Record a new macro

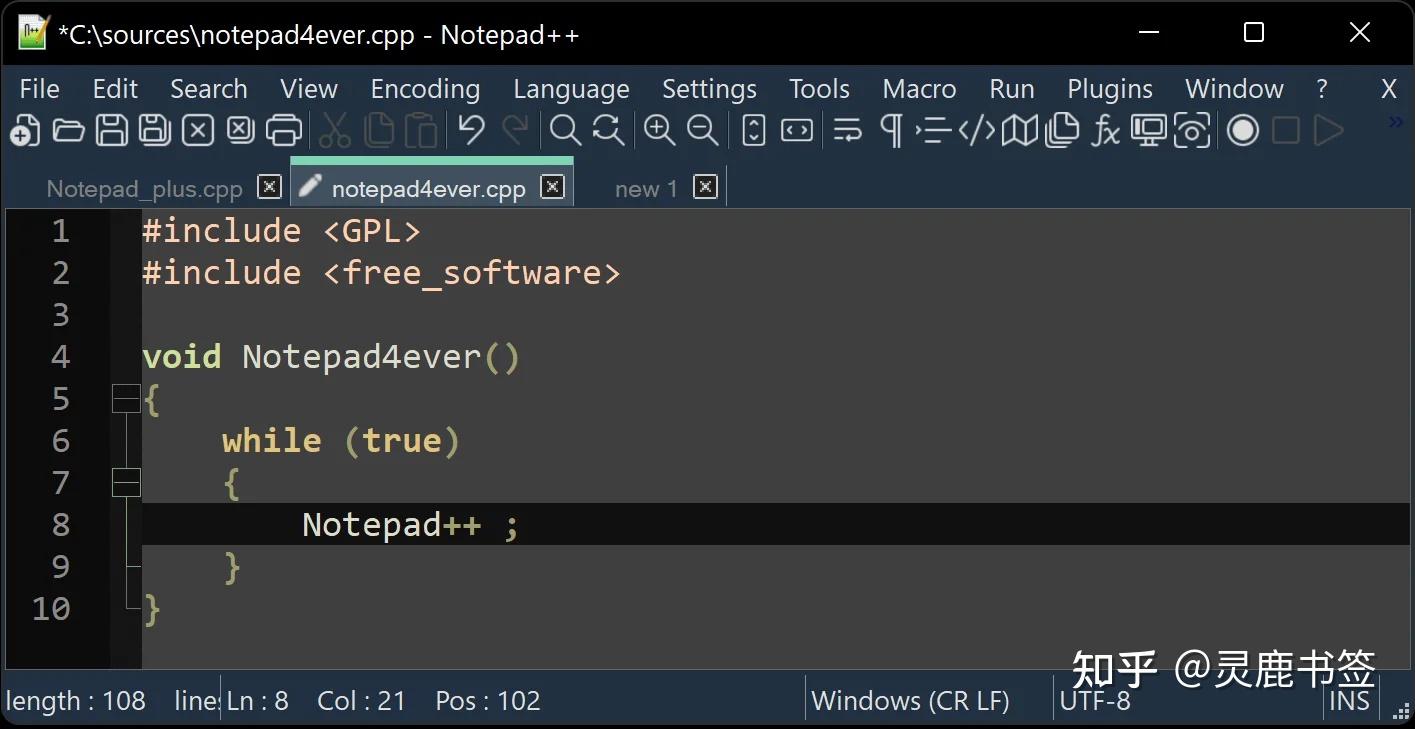pos(1243,130)
